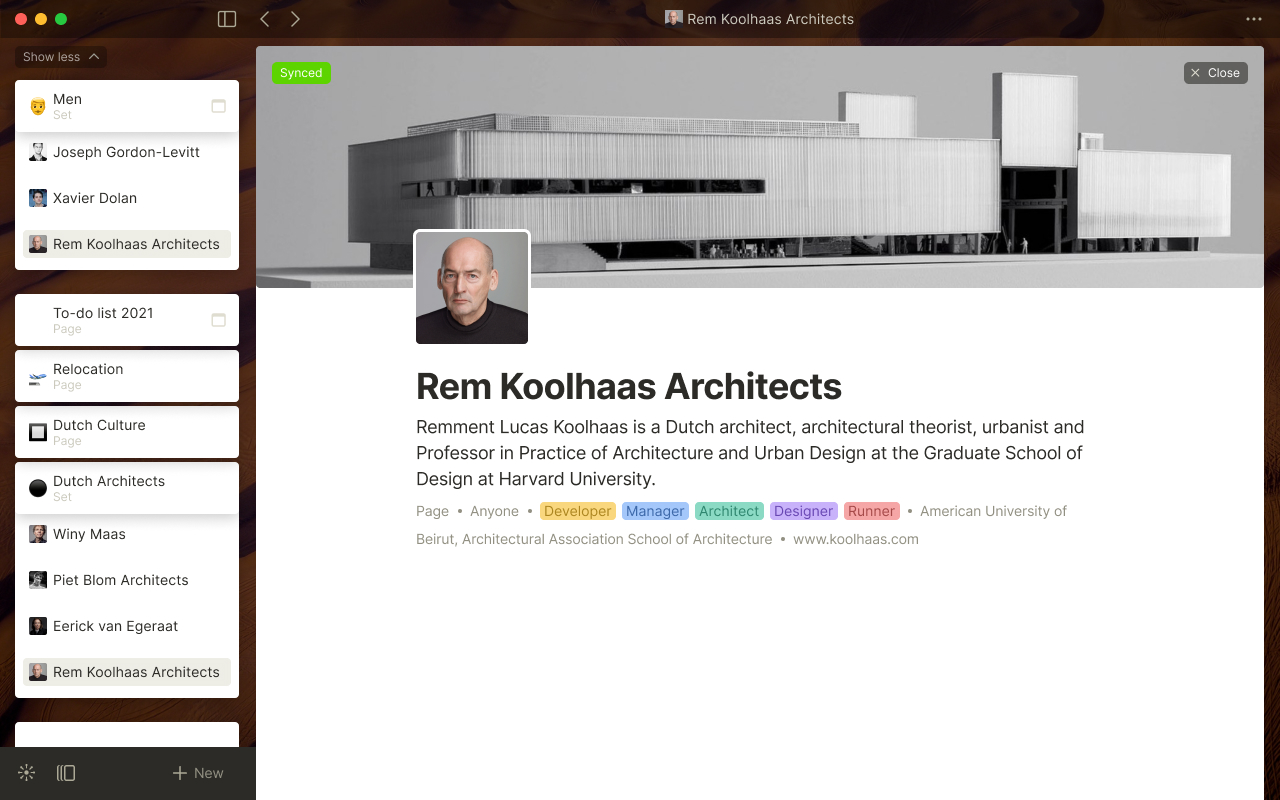Create a new object with + New
1280x800 pixels.
(198, 773)
